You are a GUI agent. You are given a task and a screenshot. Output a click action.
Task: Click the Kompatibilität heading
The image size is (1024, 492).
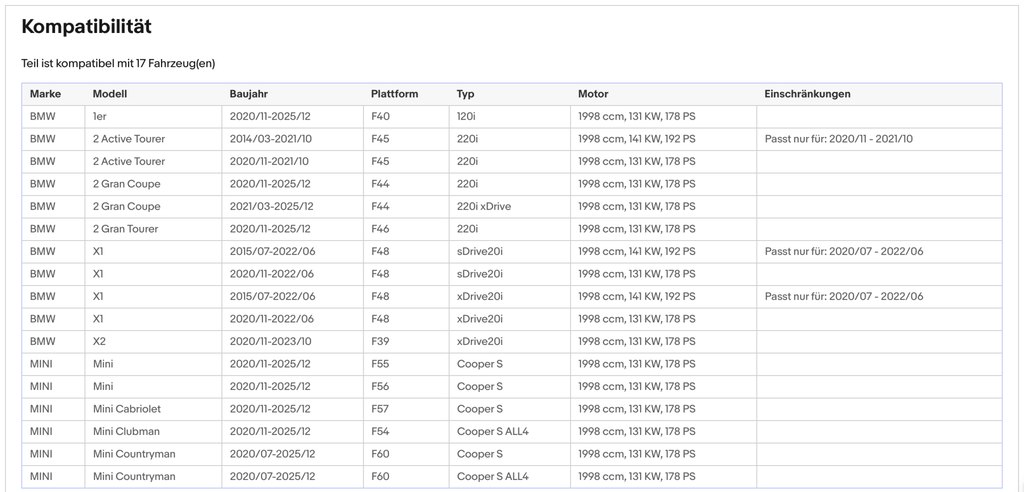tap(86, 27)
